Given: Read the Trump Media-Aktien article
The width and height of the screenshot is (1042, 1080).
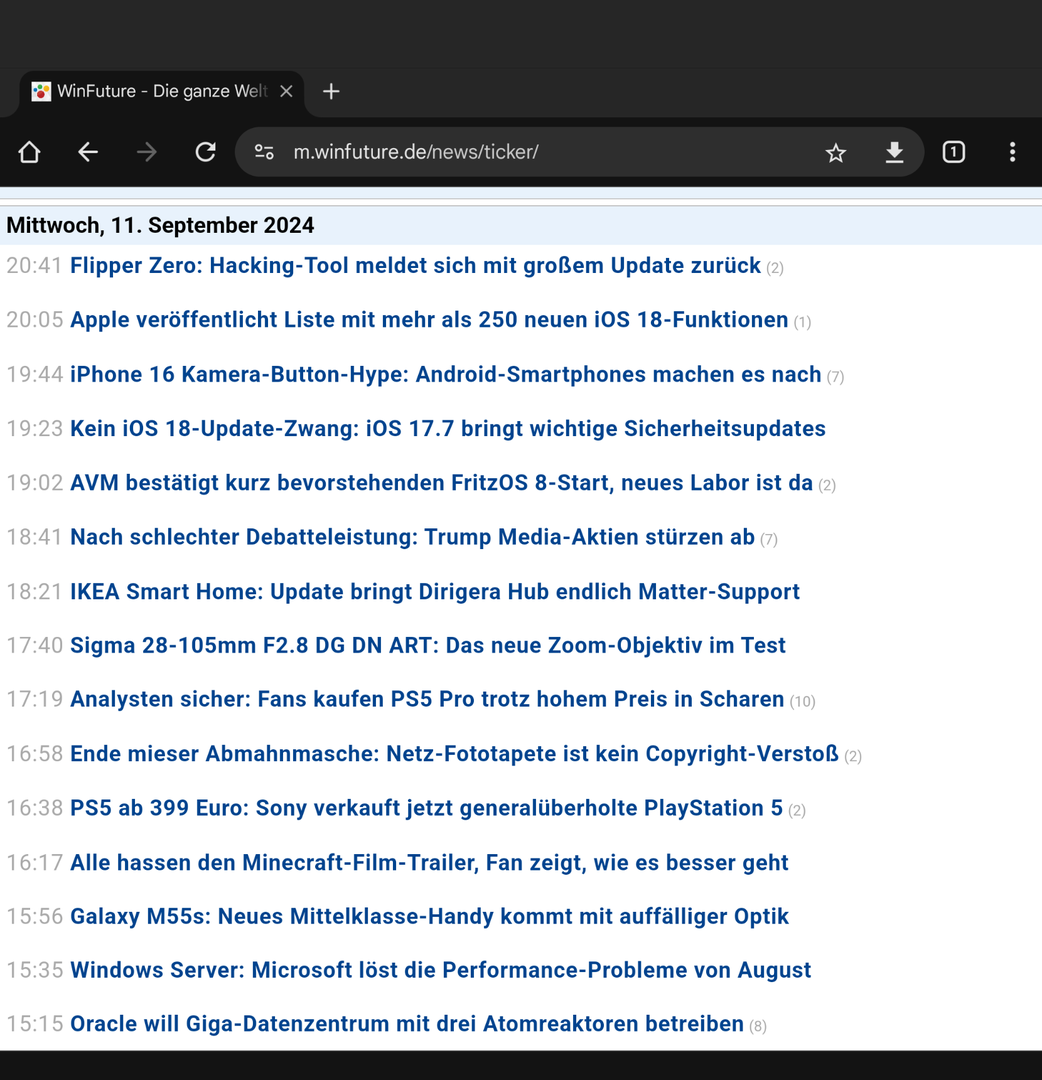Looking at the screenshot, I should click(412, 537).
